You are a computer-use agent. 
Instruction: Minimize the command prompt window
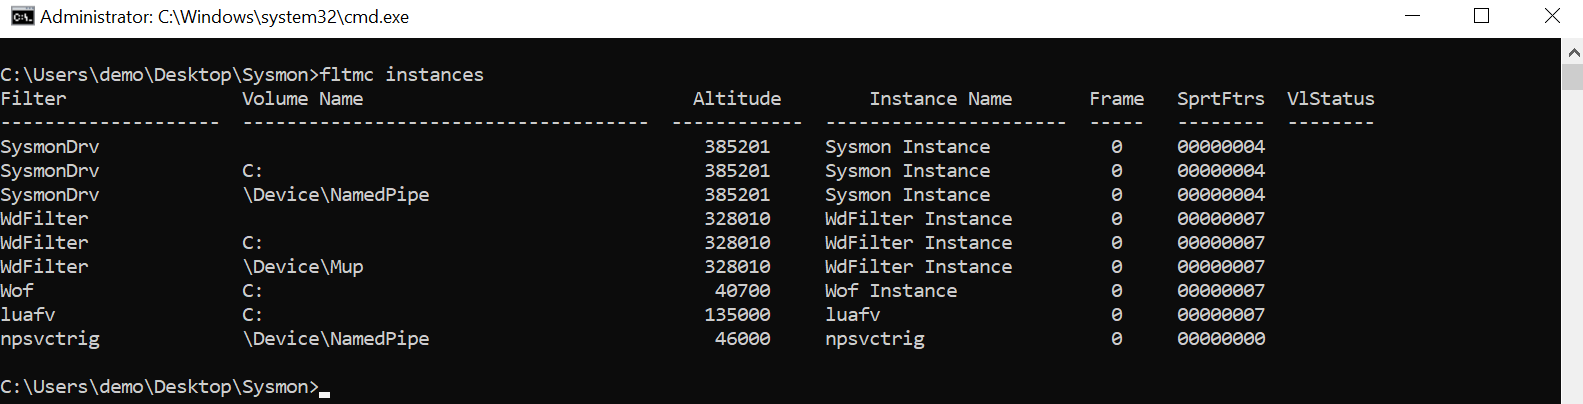[x=1412, y=16]
